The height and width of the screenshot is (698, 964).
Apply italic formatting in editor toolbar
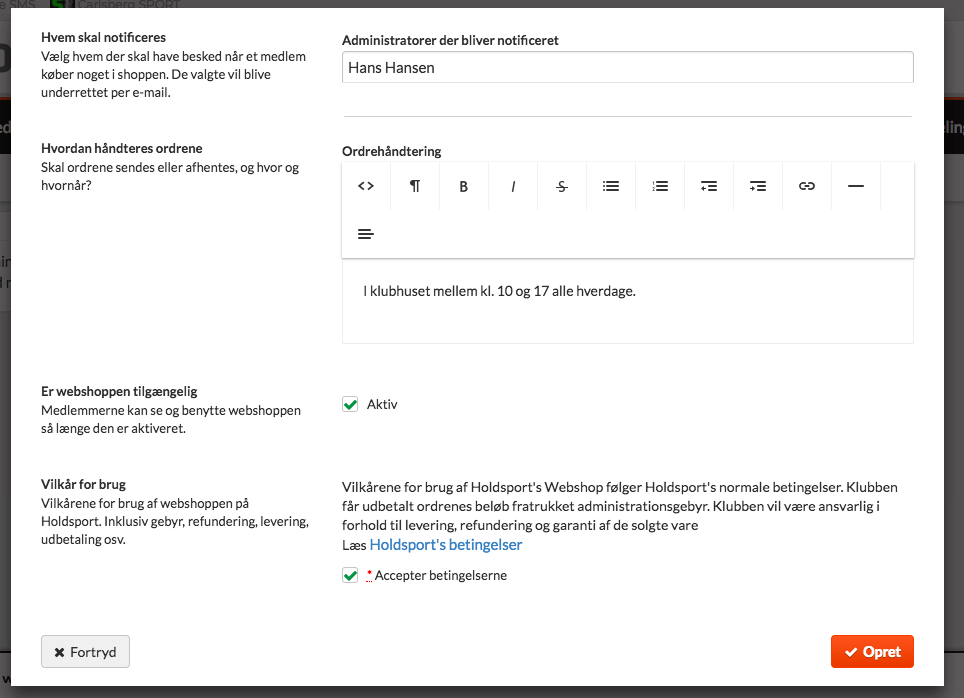tap(513, 186)
